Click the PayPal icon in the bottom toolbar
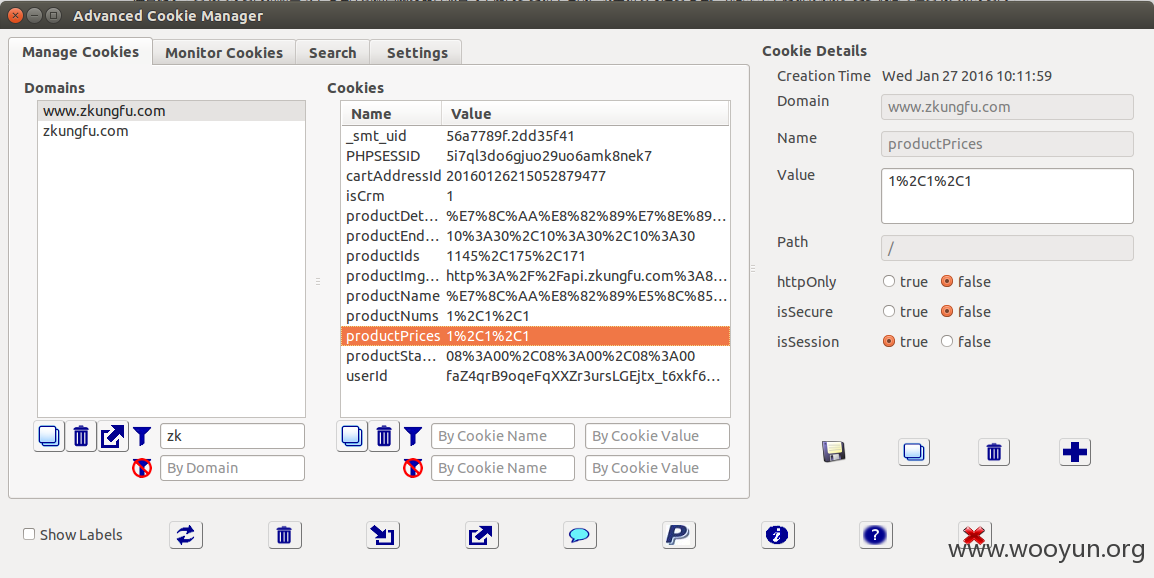Image resolution: width=1154 pixels, height=578 pixels. (x=678, y=535)
